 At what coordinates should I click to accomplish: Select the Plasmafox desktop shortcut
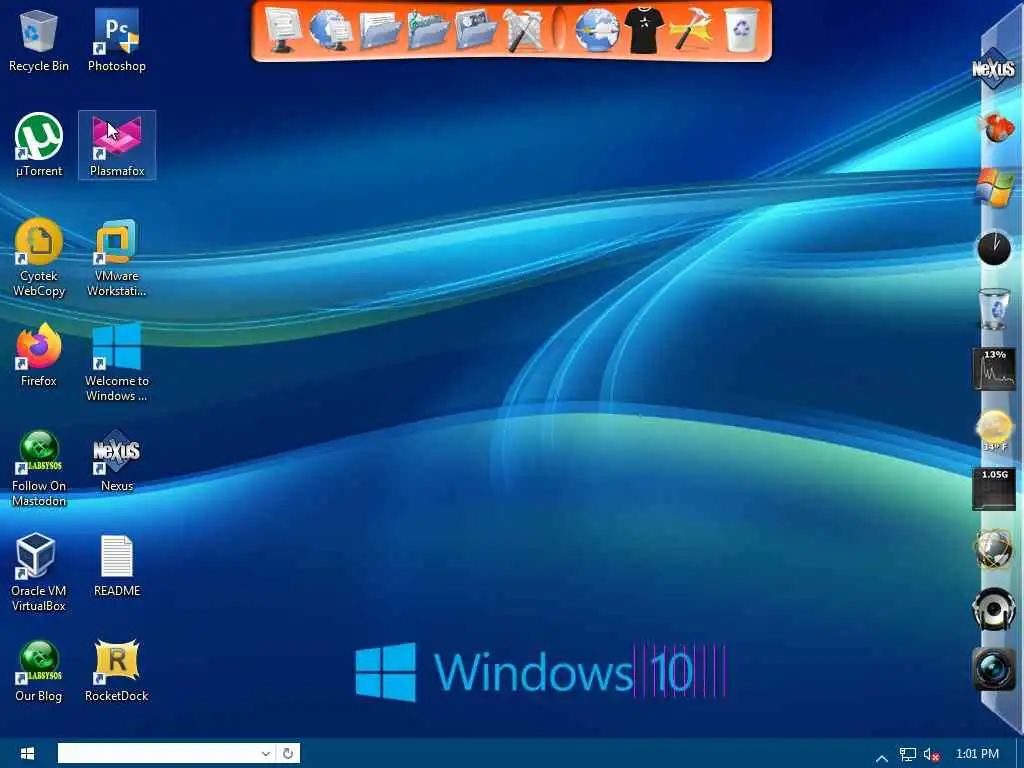117,145
